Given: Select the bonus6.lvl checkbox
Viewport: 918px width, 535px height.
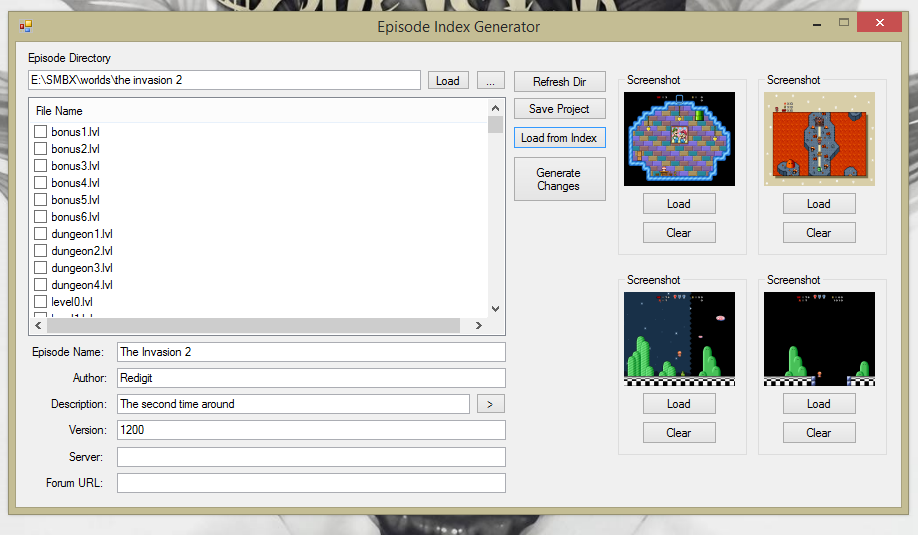Looking at the screenshot, I should 40,217.
